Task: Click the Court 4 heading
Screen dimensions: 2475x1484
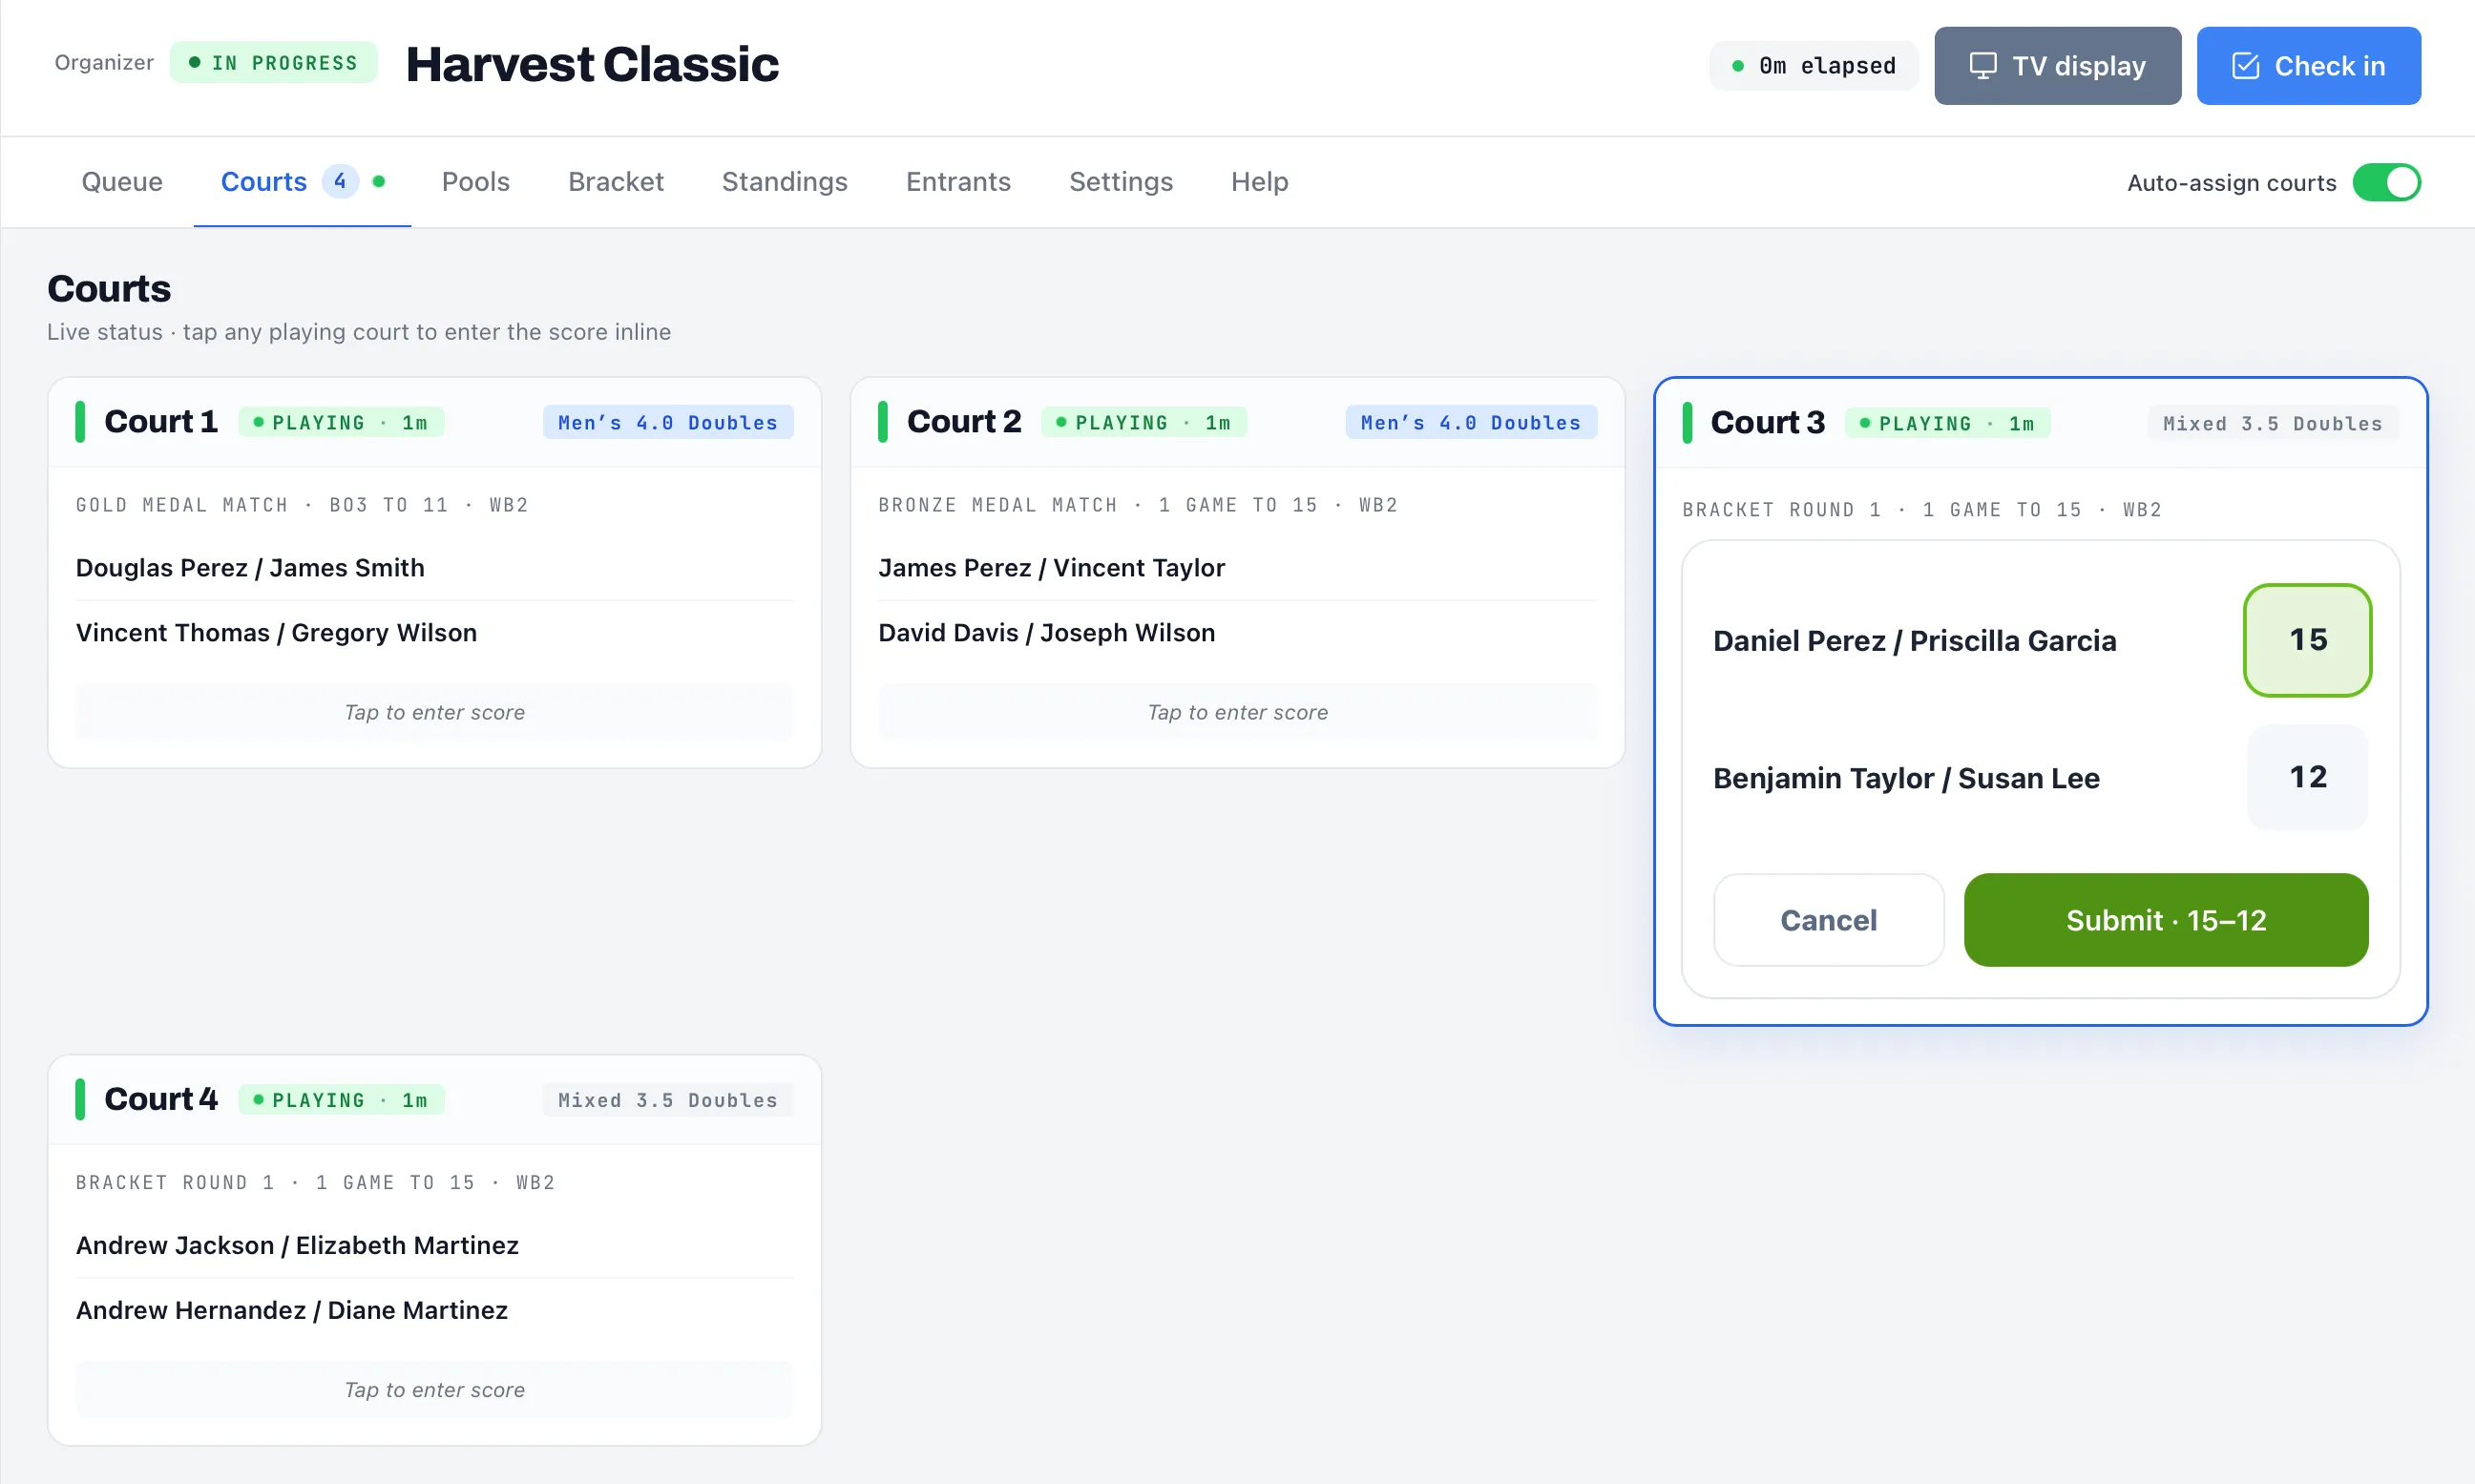Action: [161, 1099]
